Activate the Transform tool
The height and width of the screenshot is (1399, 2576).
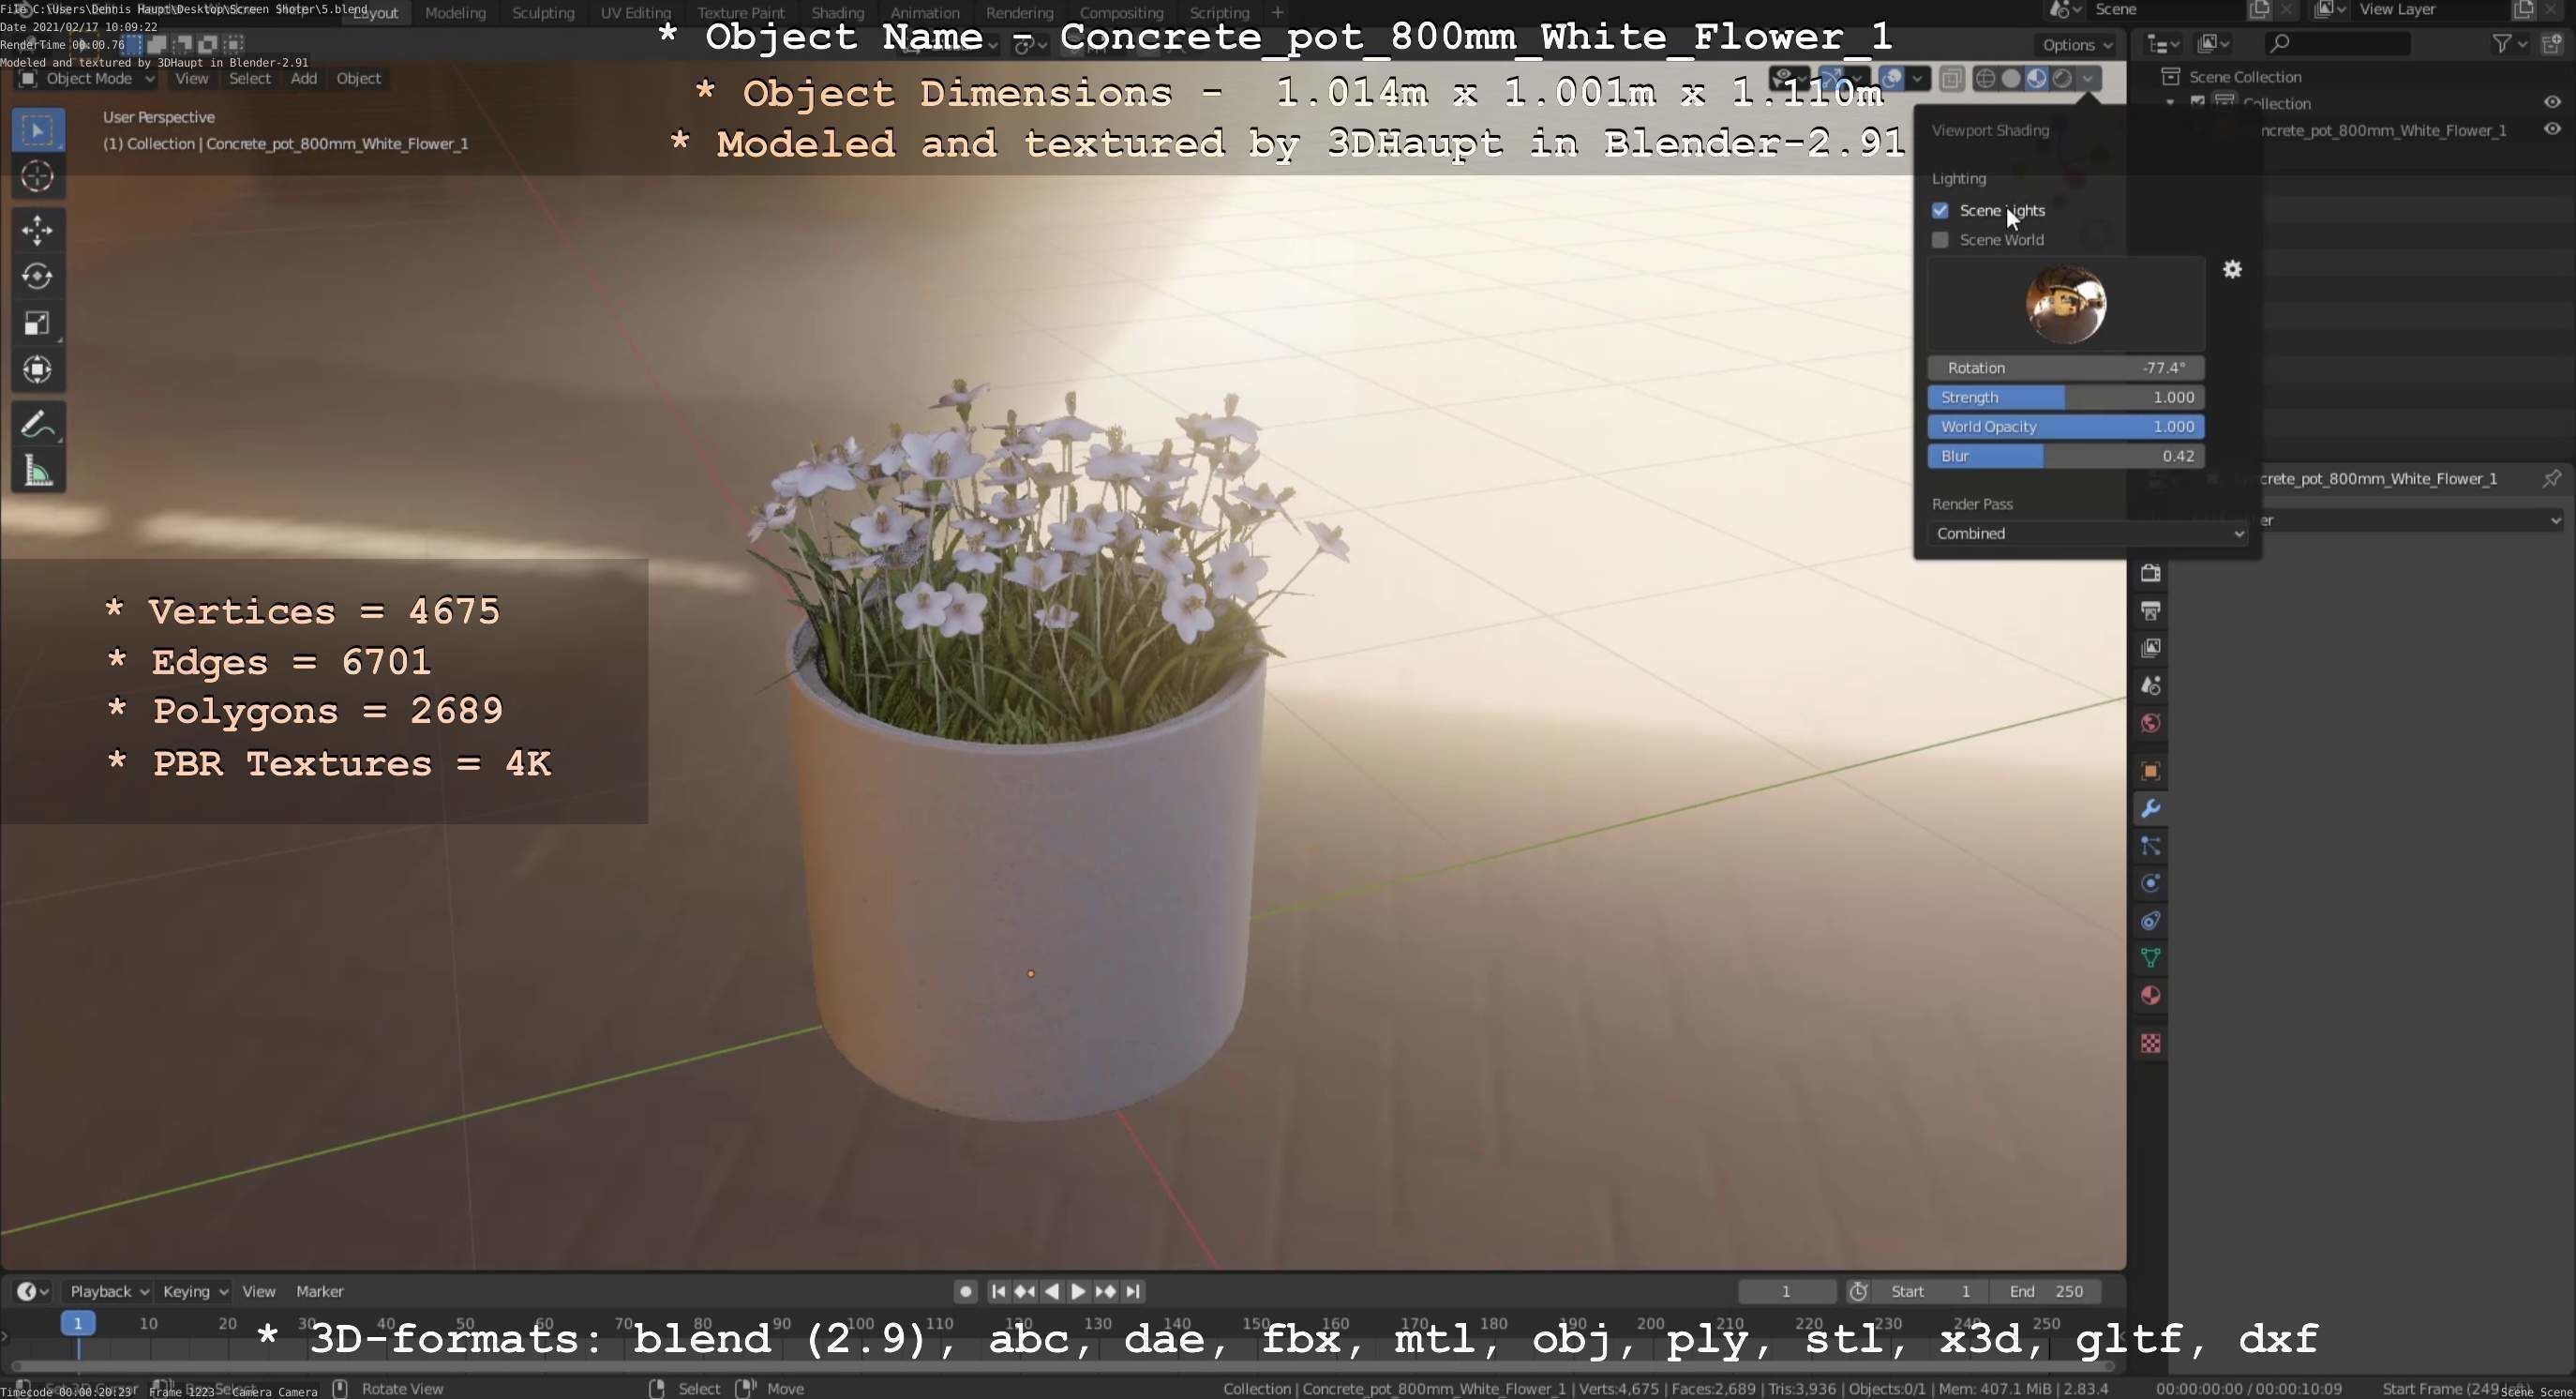[x=38, y=369]
